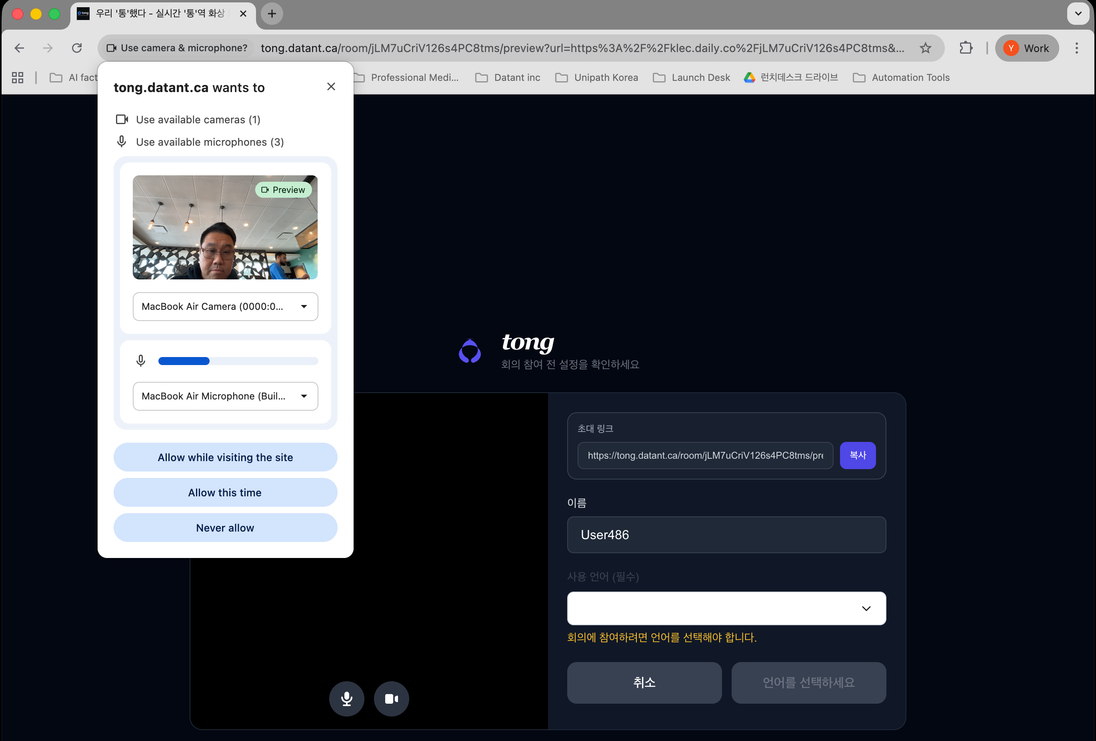Click the Use available microphones (3) text
The image size is (1096, 741).
tap(210, 142)
